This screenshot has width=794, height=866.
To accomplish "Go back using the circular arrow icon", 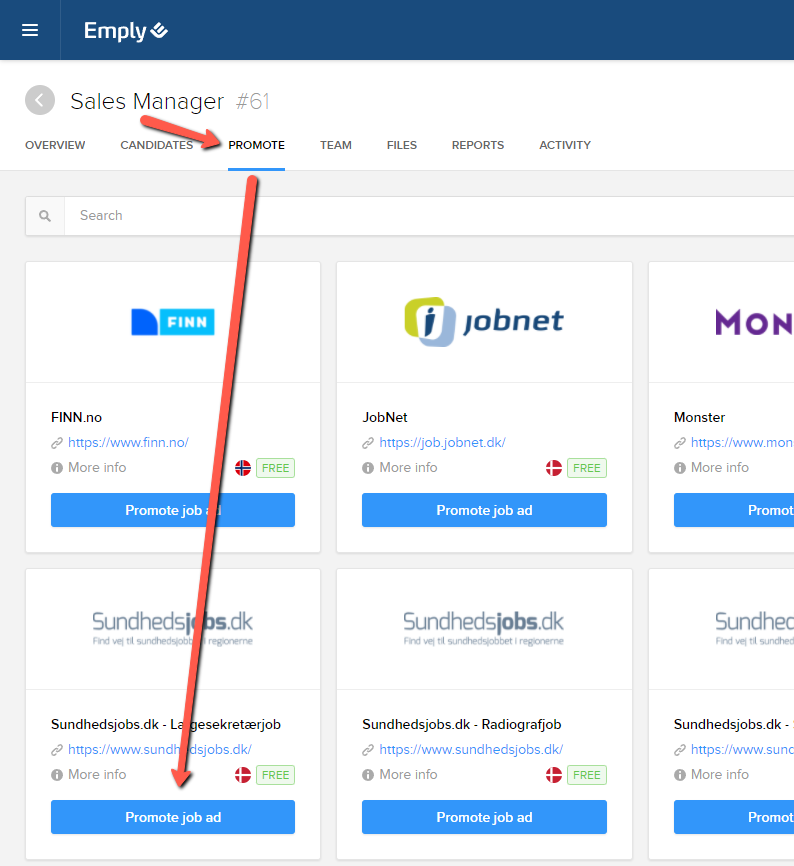I will [40, 101].
